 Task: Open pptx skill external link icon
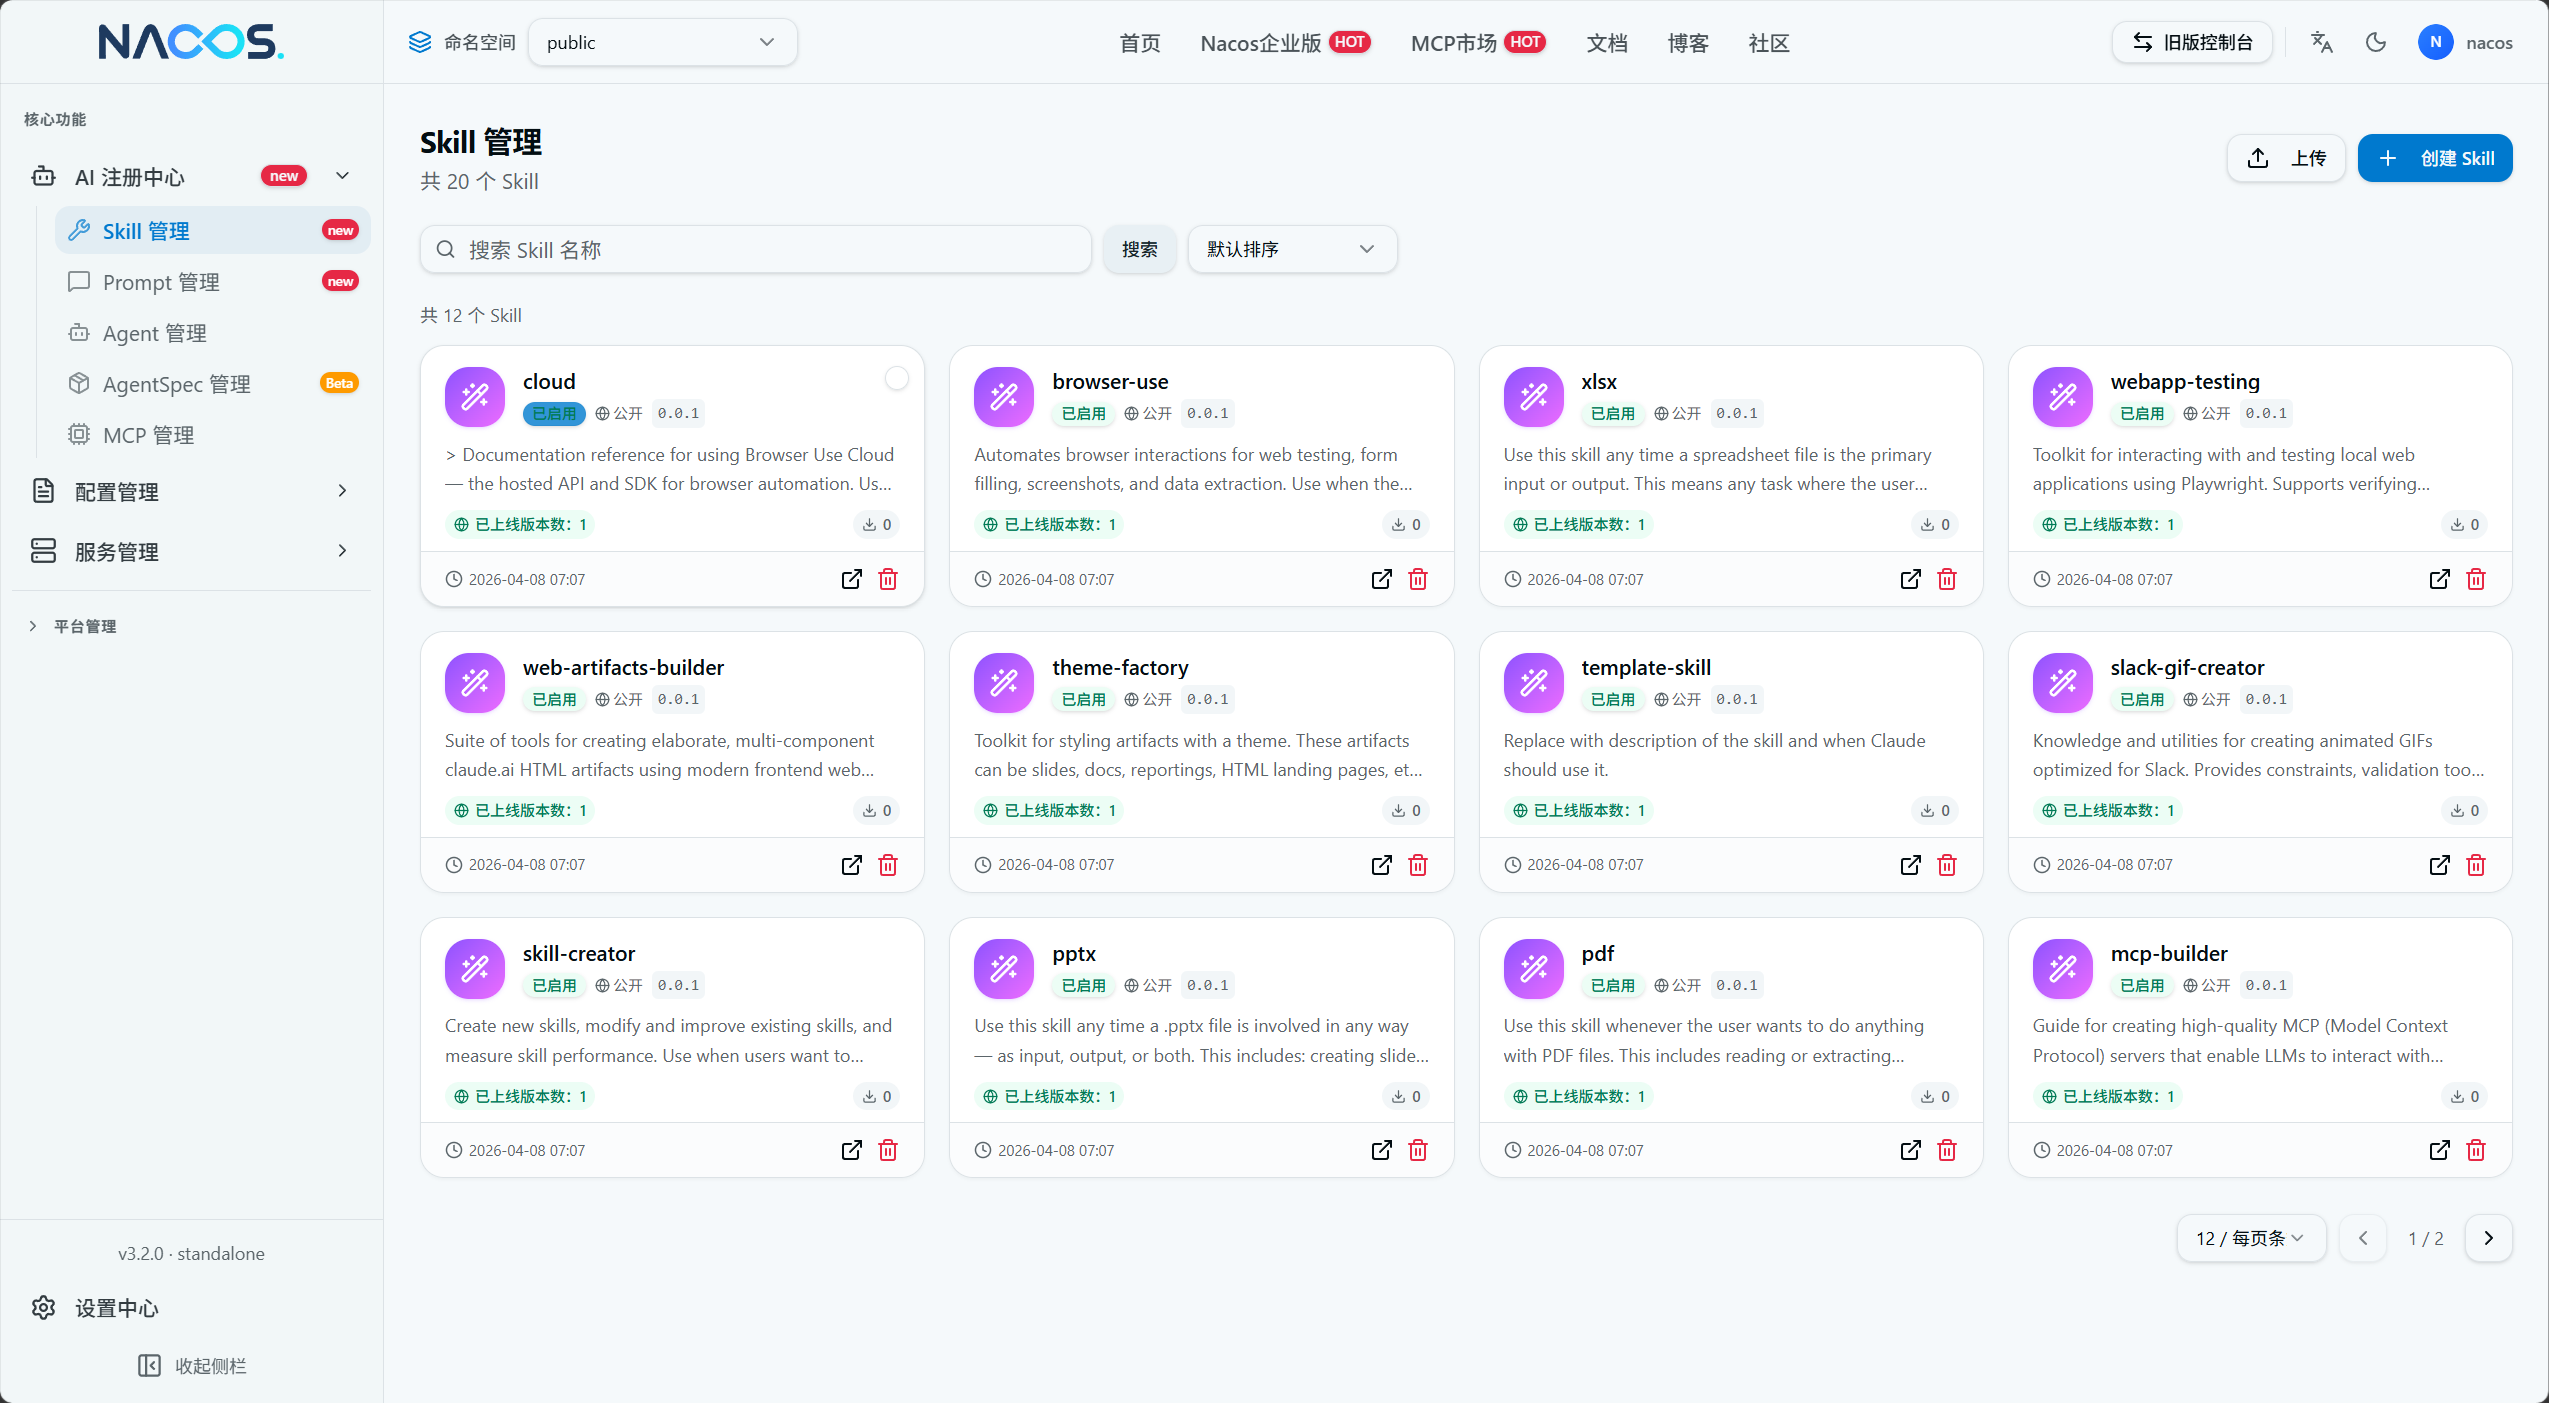[x=1381, y=1150]
